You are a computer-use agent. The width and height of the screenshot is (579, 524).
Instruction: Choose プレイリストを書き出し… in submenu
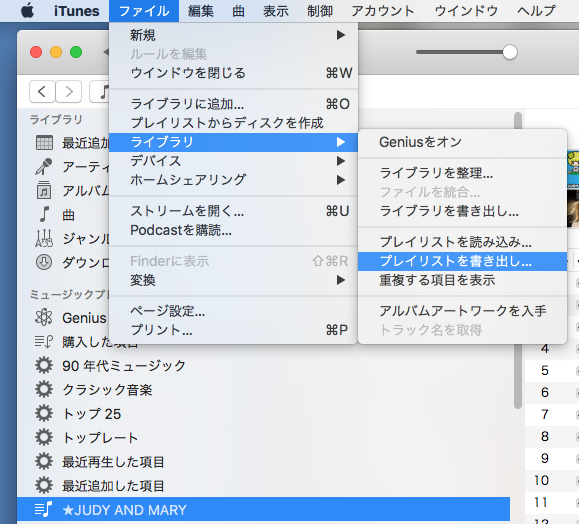point(462,261)
